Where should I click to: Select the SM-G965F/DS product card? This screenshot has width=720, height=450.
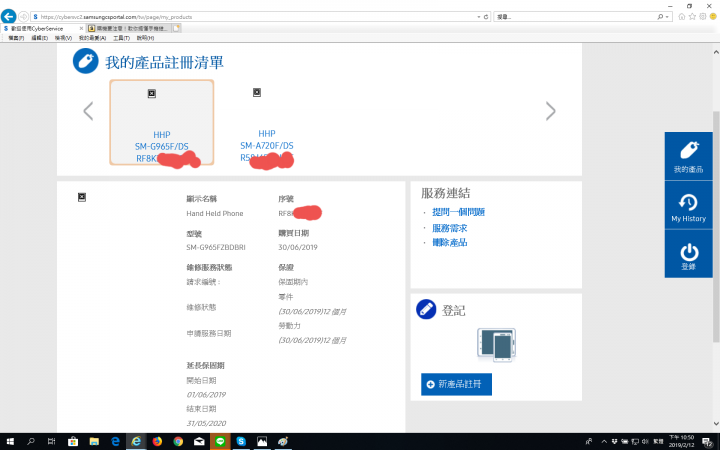pyautogui.click(x=162, y=122)
